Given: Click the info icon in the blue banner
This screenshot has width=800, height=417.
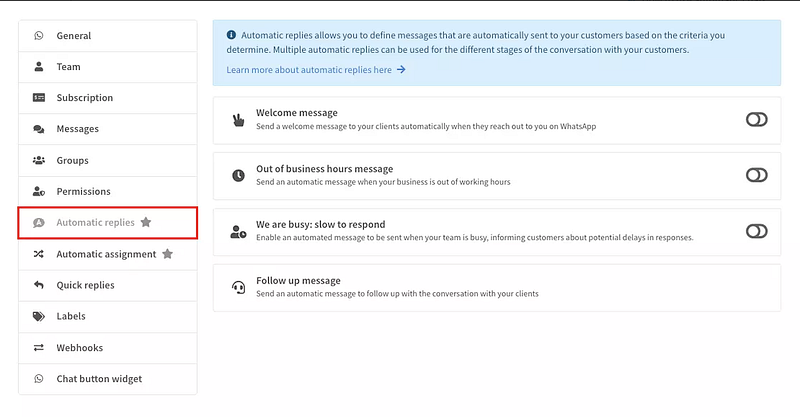Looking at the screenshot, I should point(232,34).
